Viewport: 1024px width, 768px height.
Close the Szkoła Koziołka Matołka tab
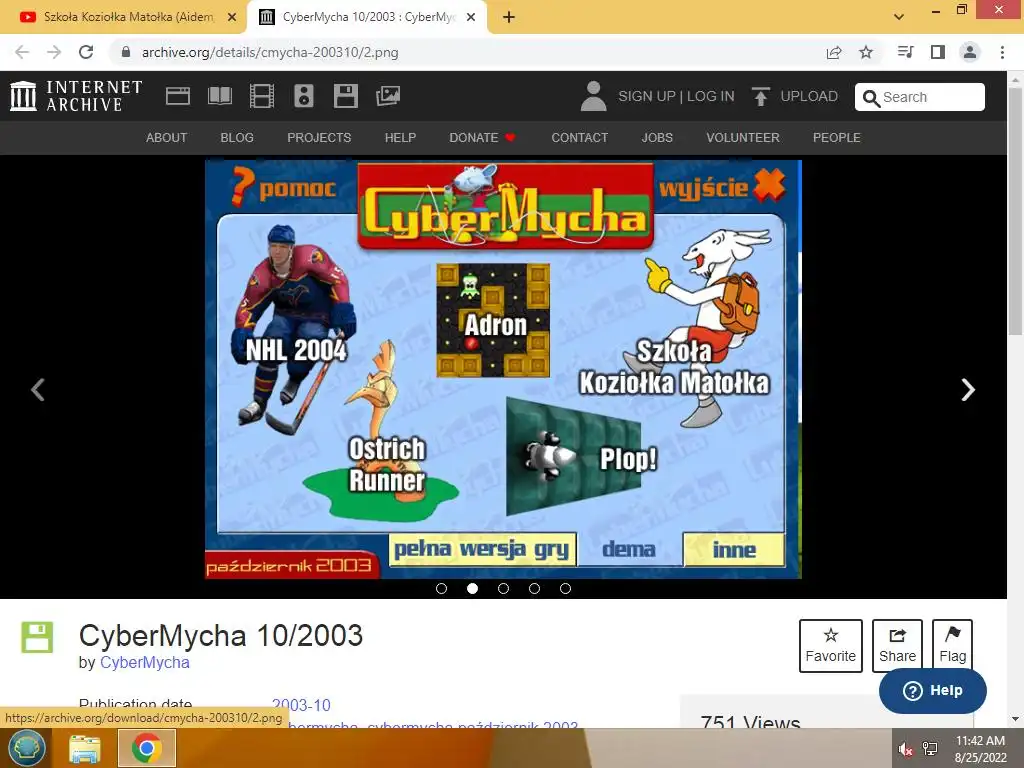coord(232,17)
